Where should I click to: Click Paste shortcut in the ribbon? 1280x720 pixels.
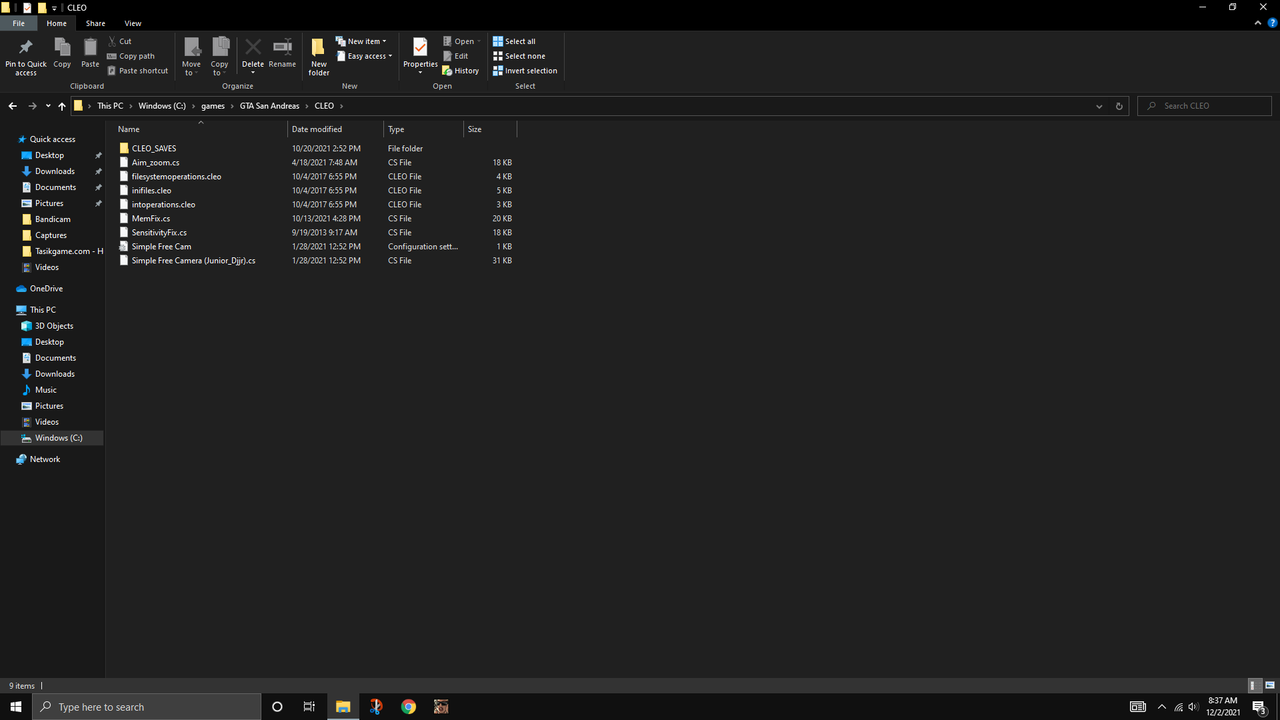(x=137, y=71)
